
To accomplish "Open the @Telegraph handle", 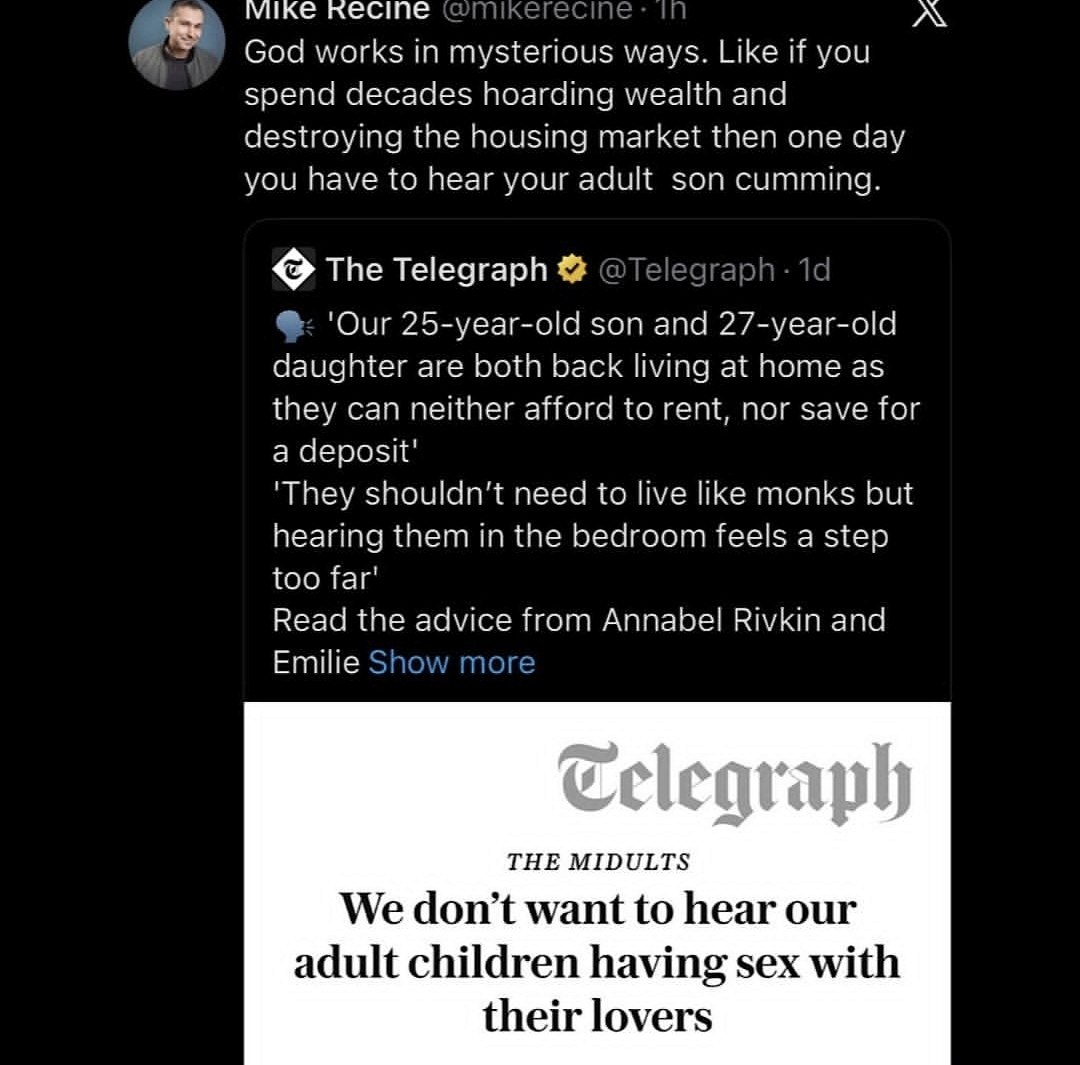I will tap(687, 269).
